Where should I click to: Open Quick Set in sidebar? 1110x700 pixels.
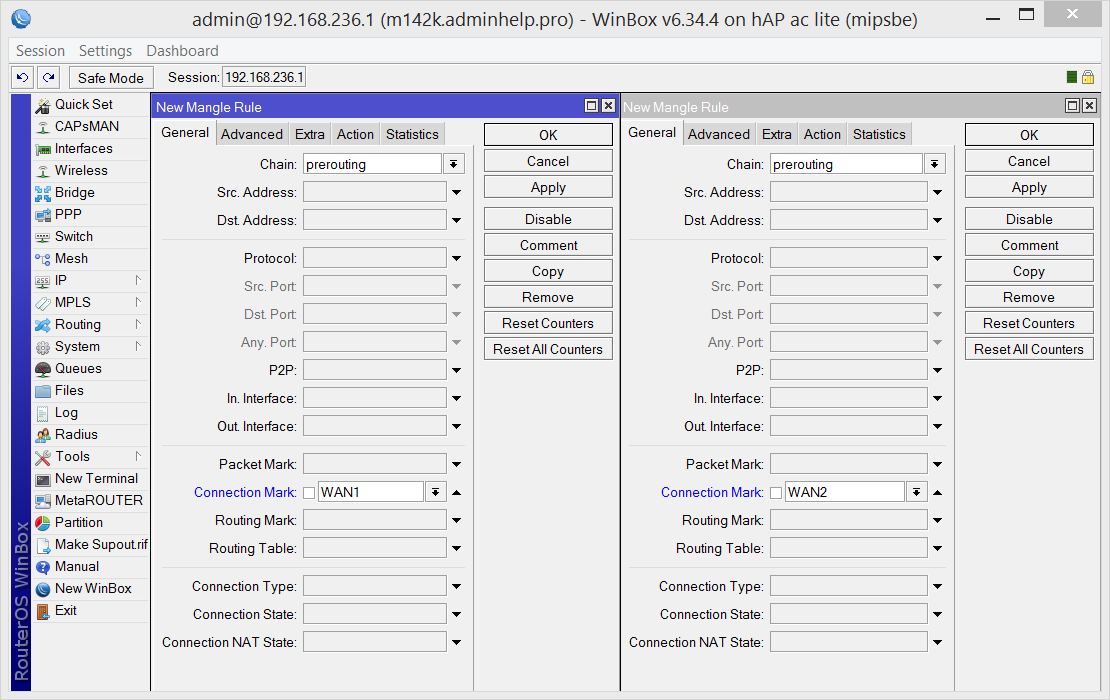pos(91,104)
